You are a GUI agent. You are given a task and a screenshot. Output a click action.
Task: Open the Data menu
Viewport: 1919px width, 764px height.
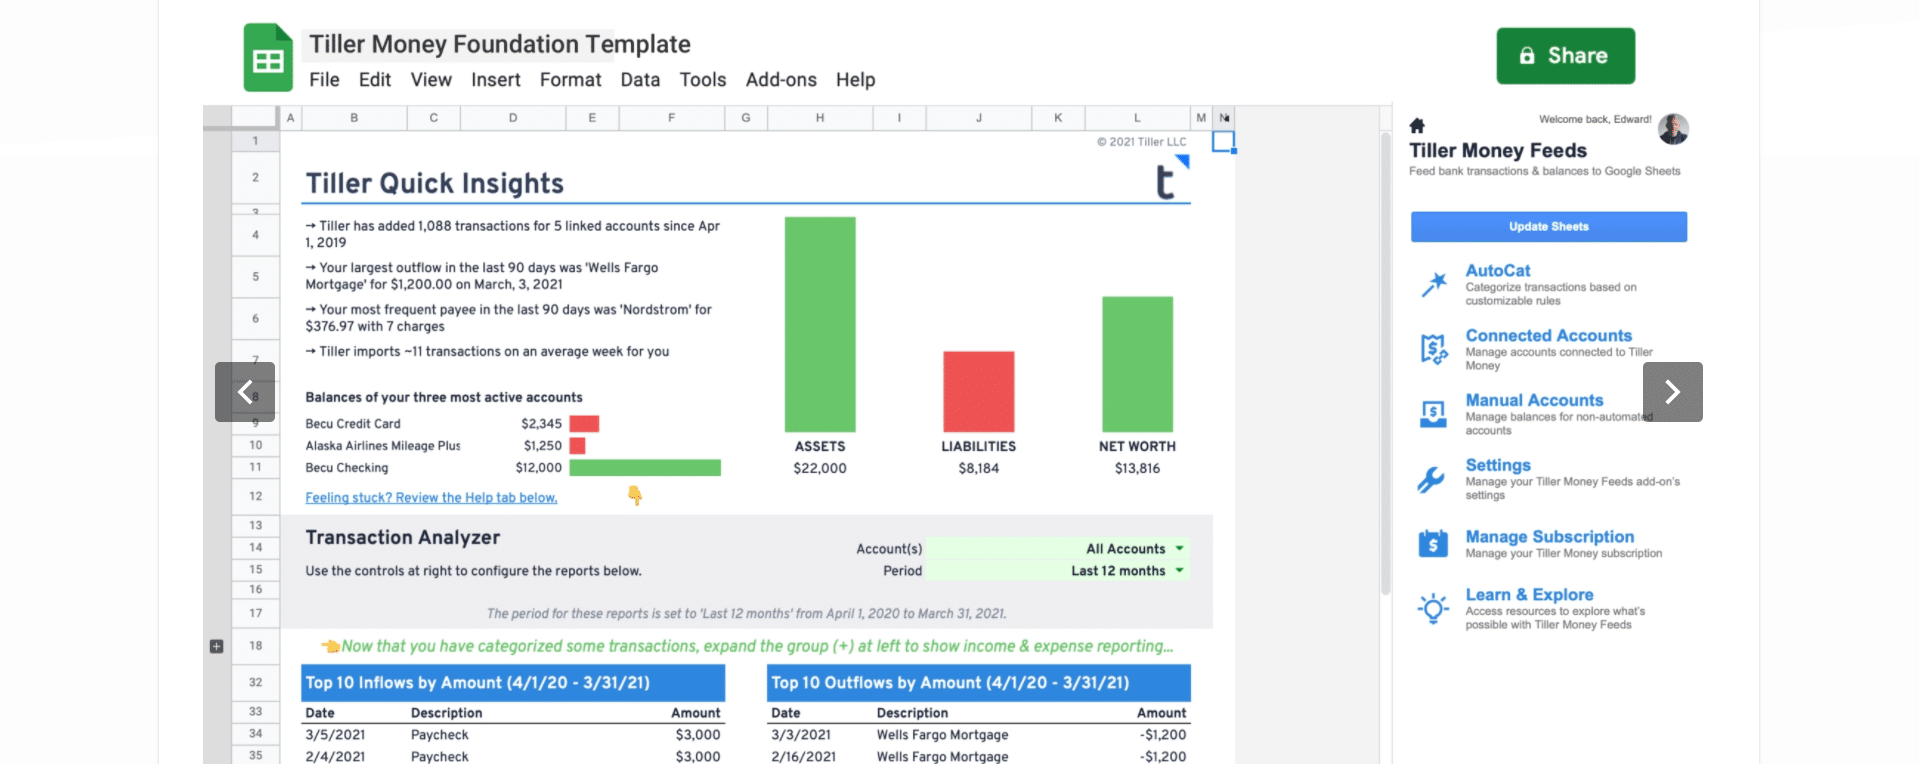pos(640,80)
